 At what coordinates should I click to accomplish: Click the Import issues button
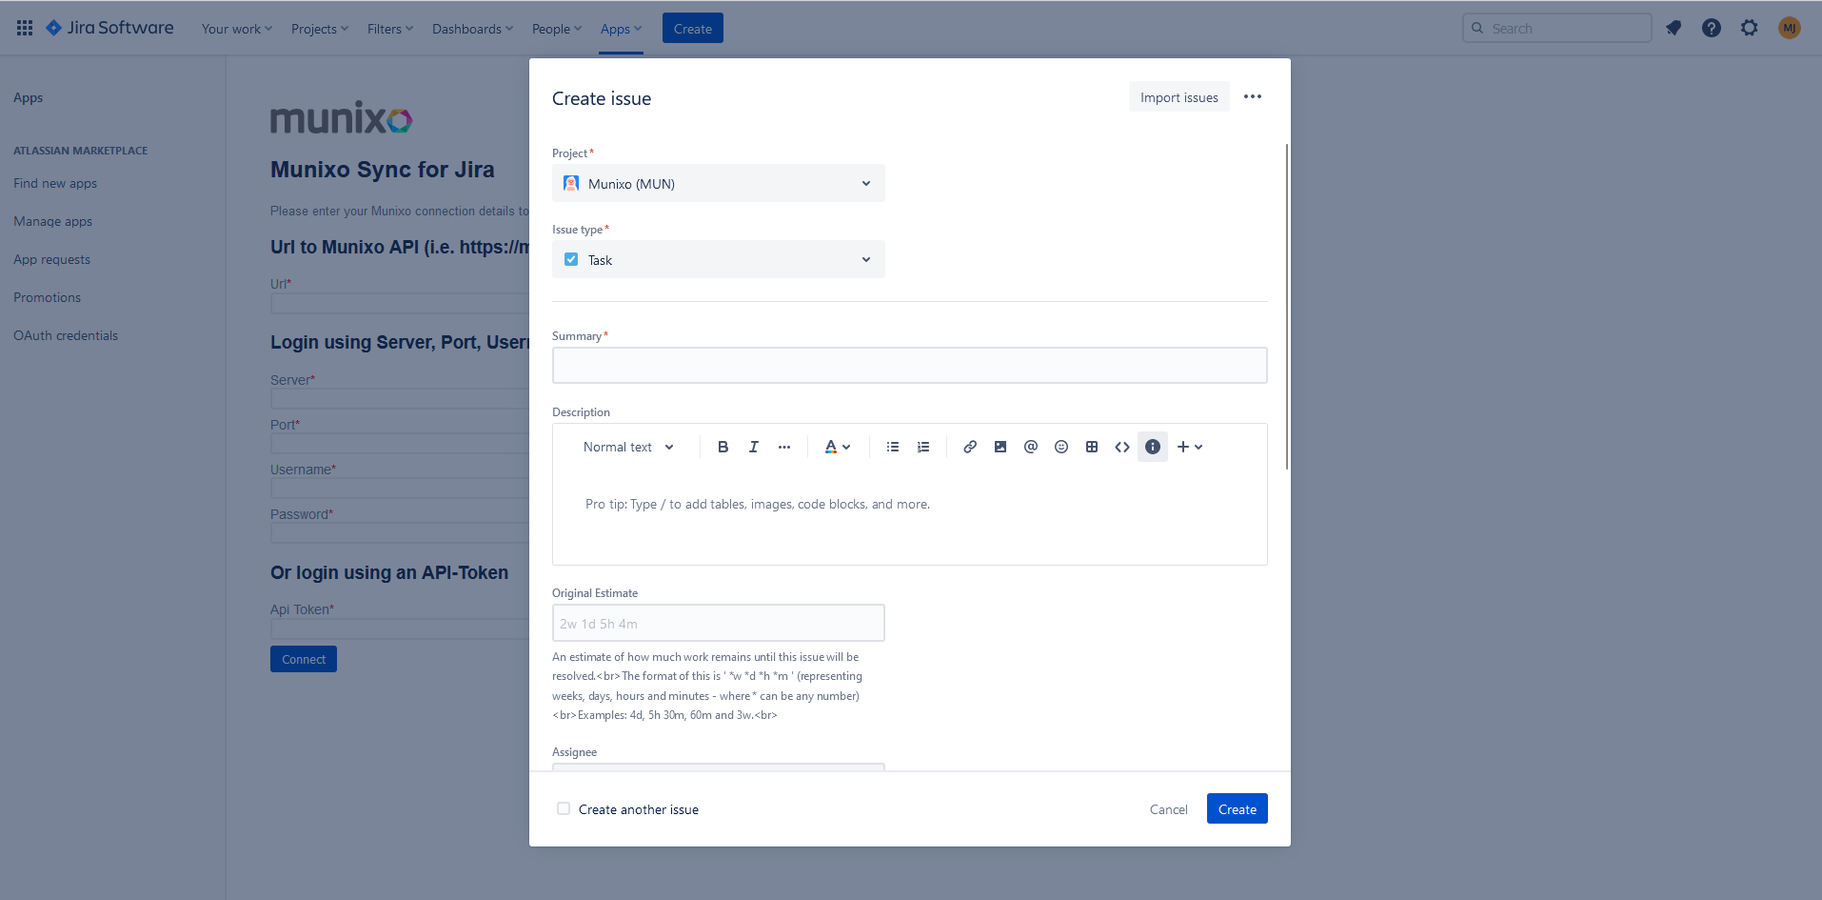[1179, 97]
